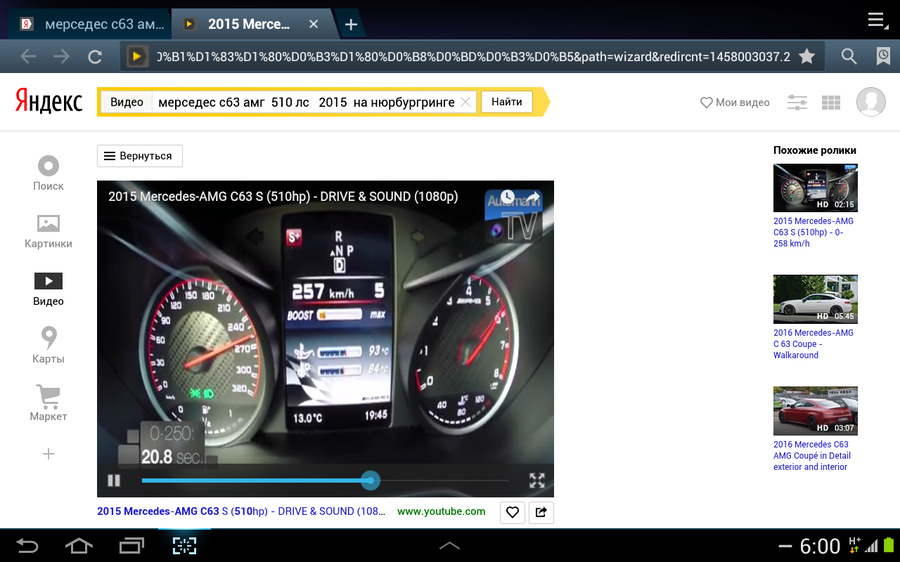The width and height of the screenshot is (900, 562).
Task: Bookmark page with star icon
Action: click(807, 56)
